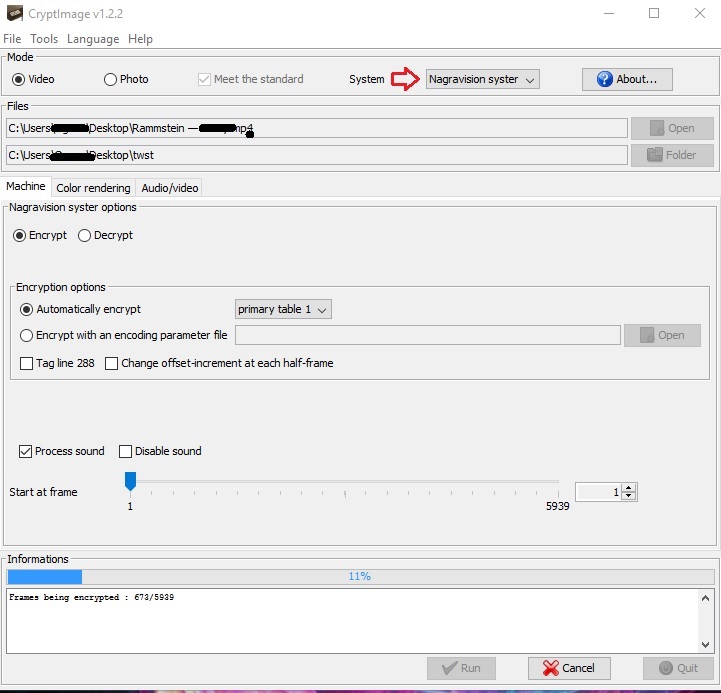
Task: Open the primary table 1 dropdown
Action: pyautogui.click(x=283, y=309)
